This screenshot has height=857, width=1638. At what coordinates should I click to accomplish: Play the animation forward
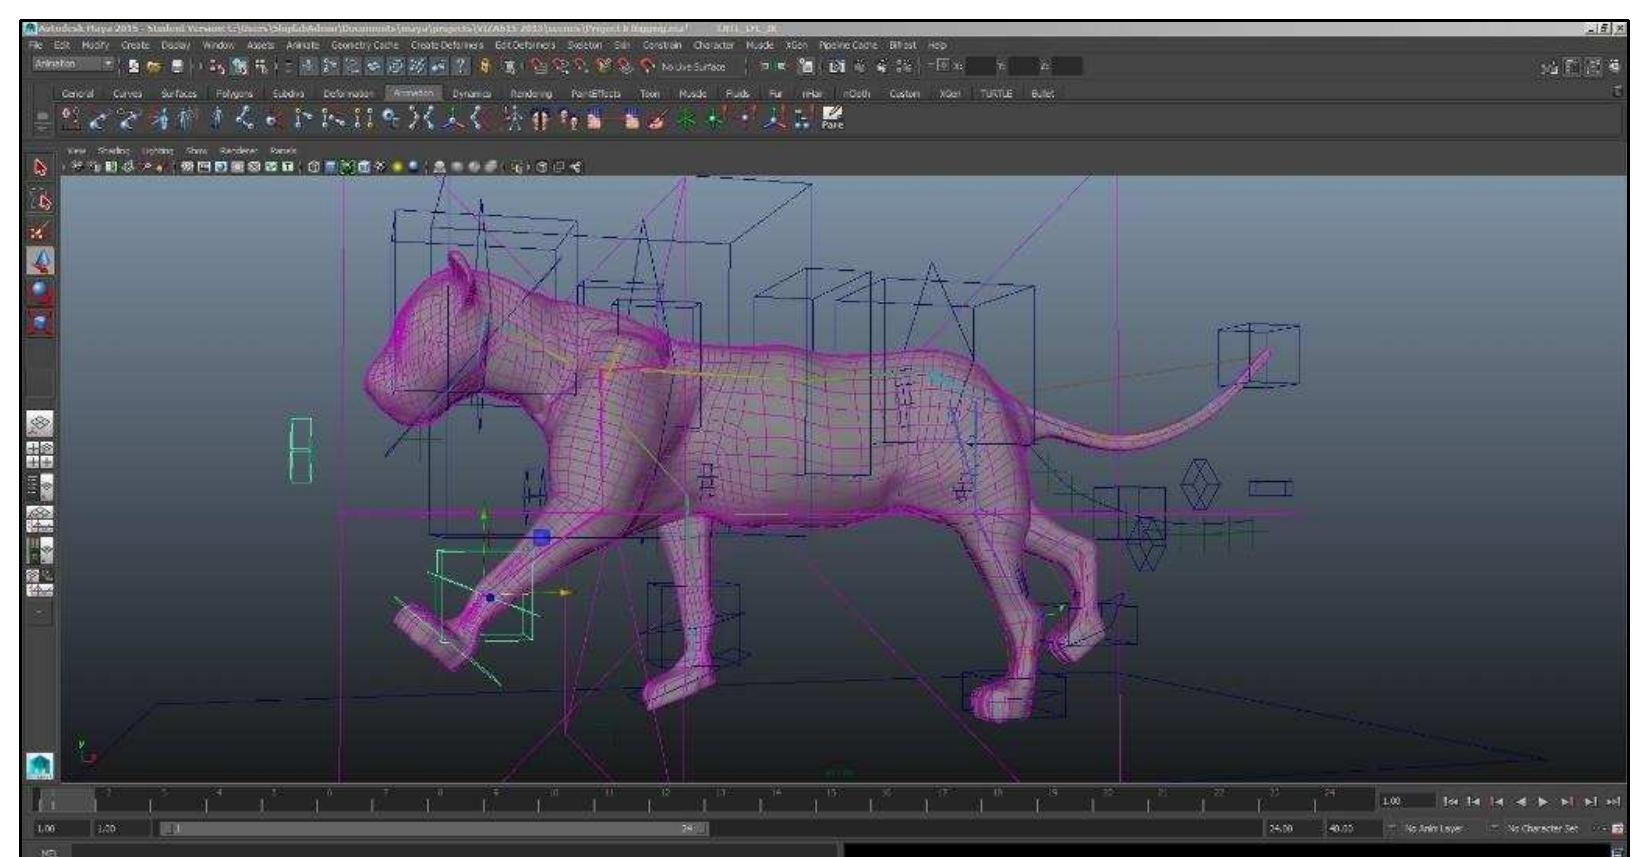point(1543,801)
